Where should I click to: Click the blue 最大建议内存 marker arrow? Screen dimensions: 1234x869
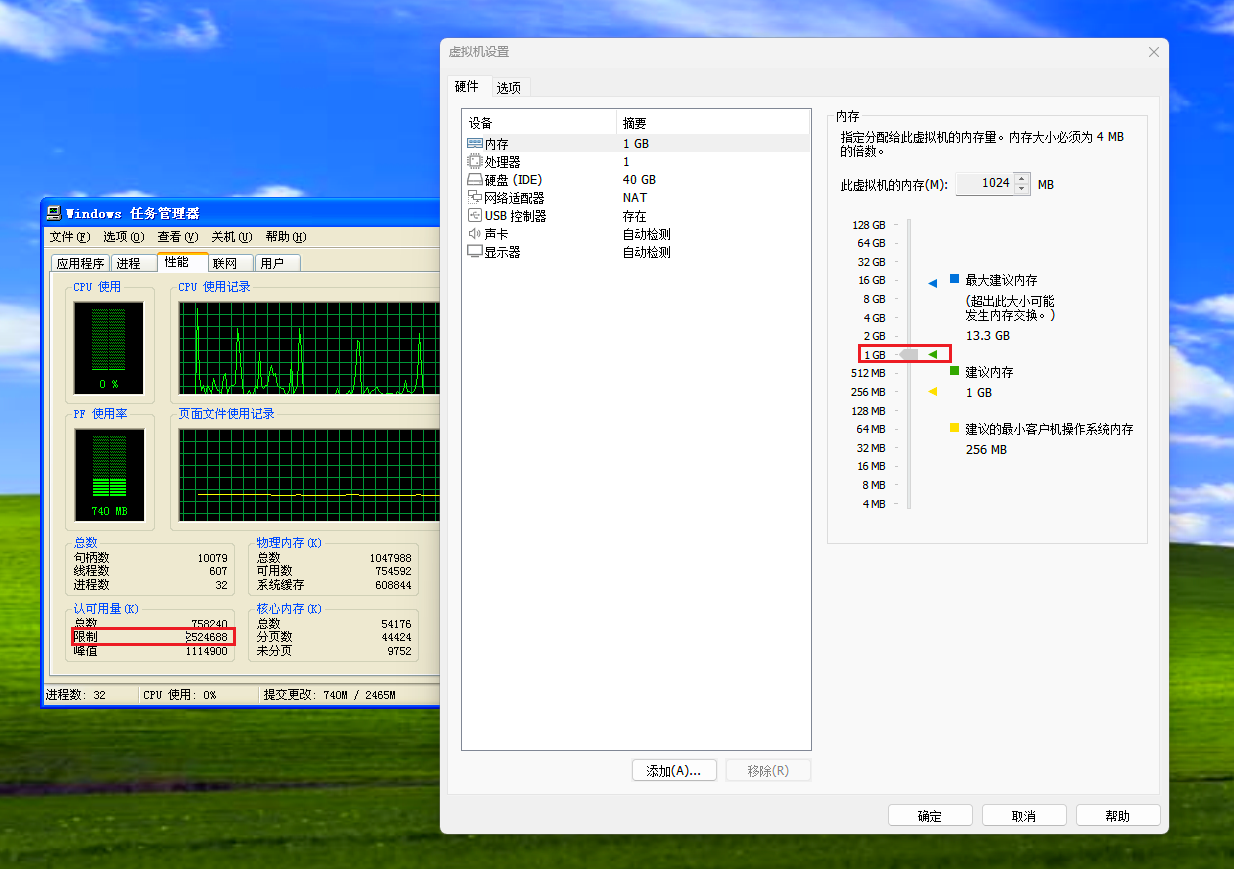tap(933, 284)
